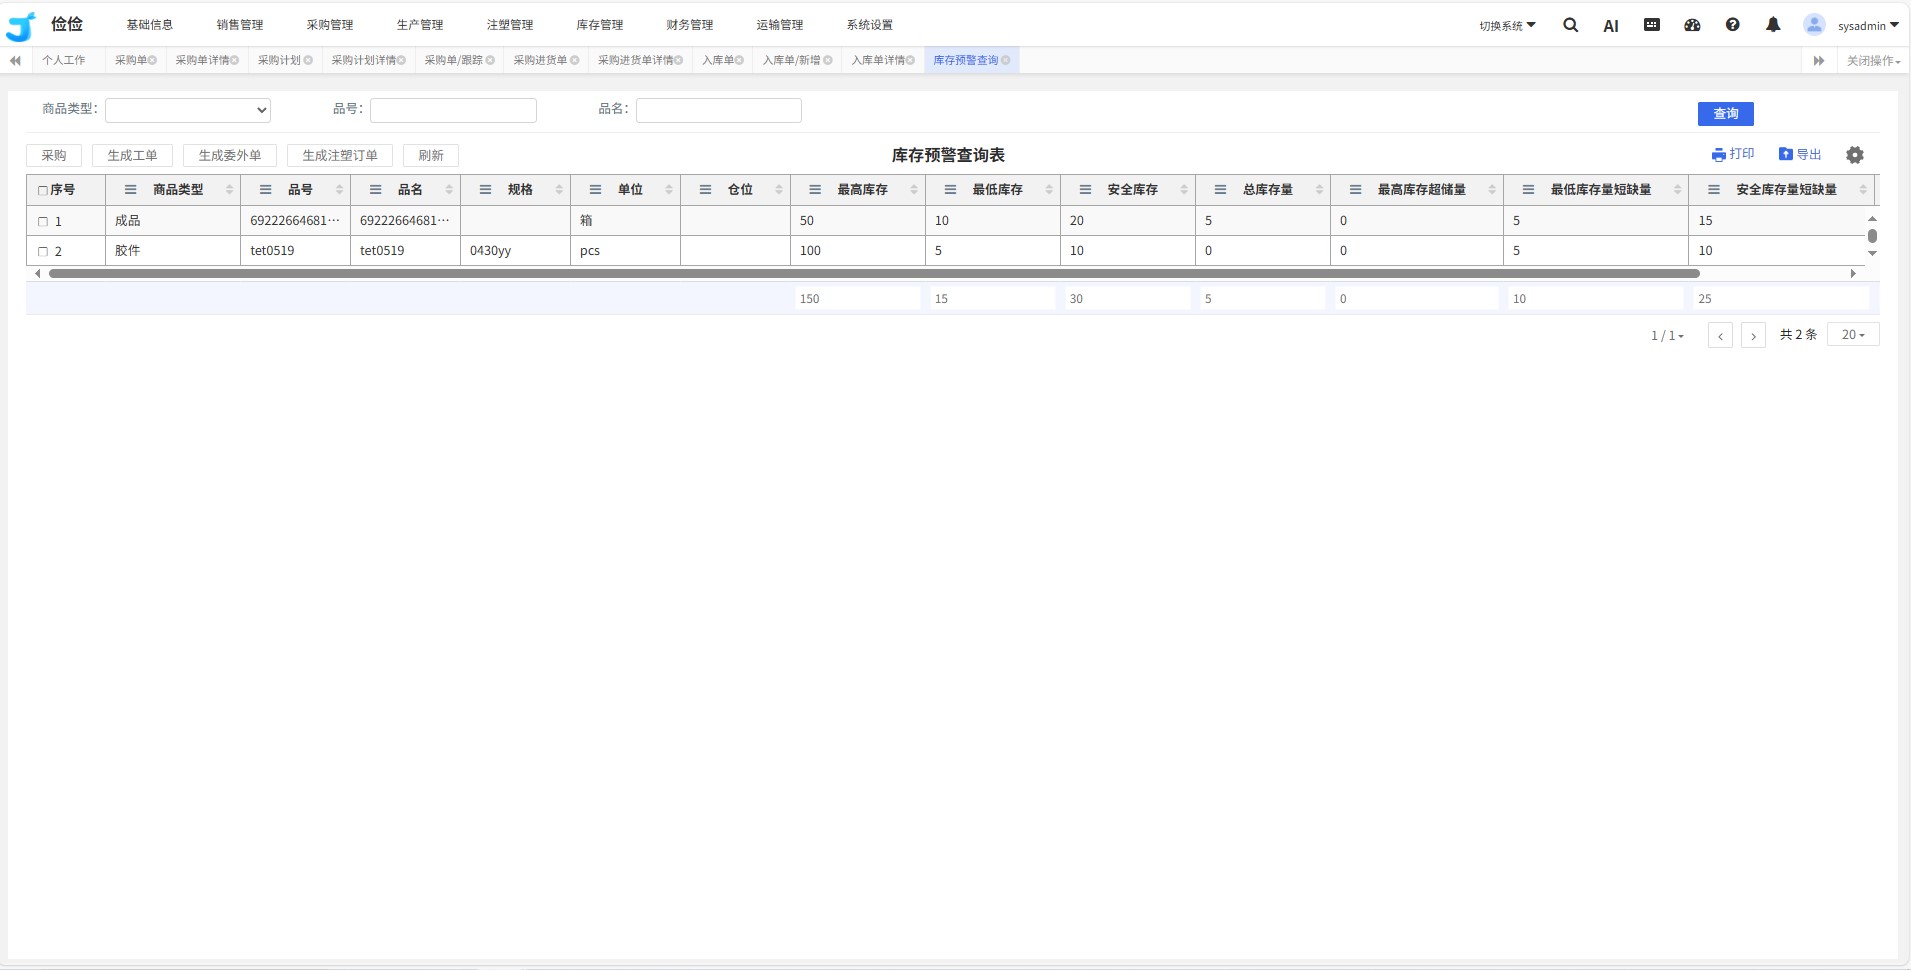The height and width of the screenshot is (970, 1911).
Task: Open the 商品类型 dropdown
Action: click(188, 110)
